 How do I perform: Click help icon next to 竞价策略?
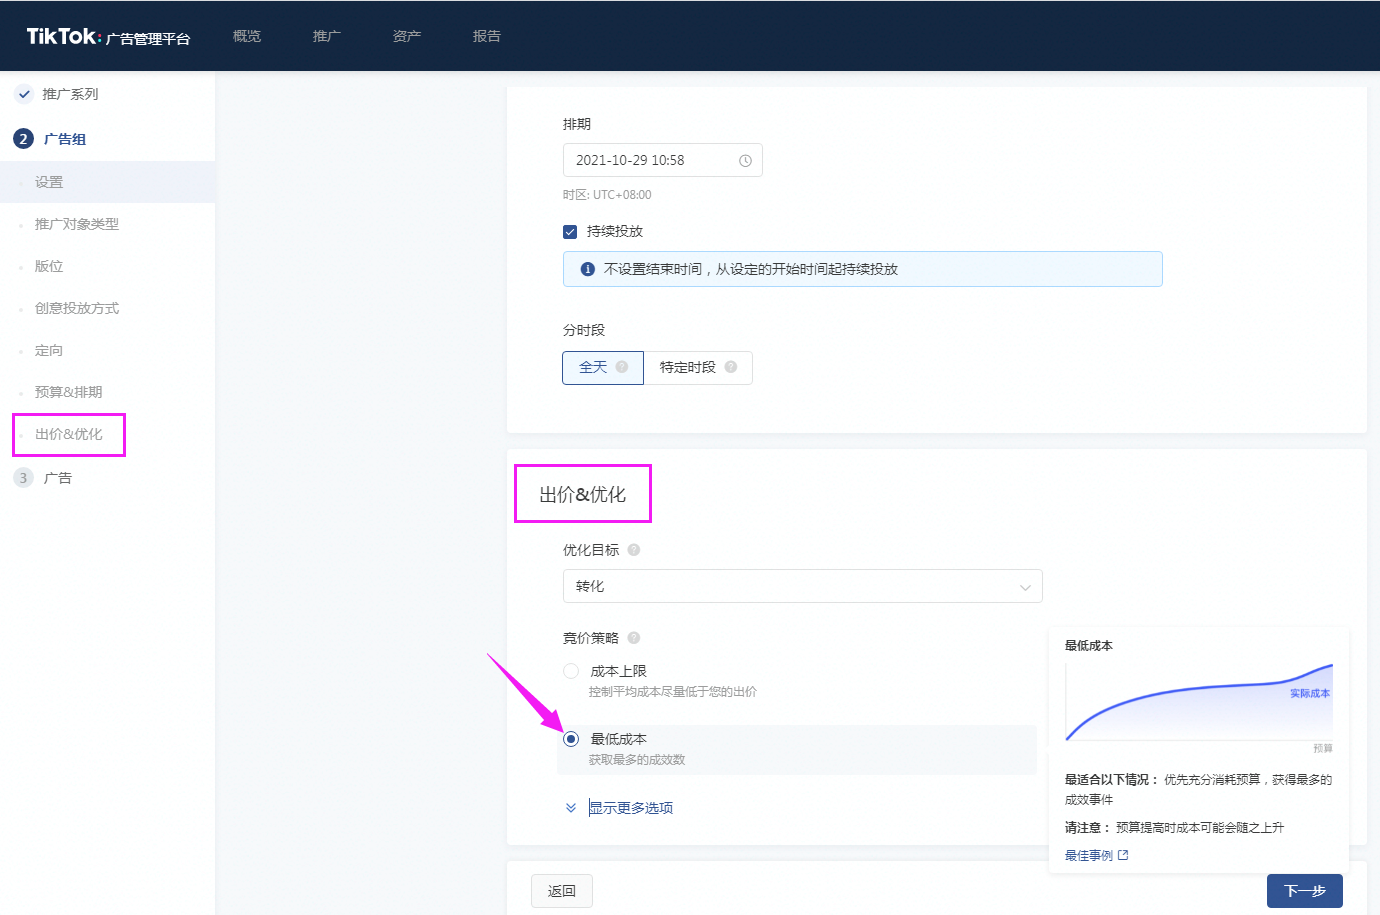click(634, 638)
